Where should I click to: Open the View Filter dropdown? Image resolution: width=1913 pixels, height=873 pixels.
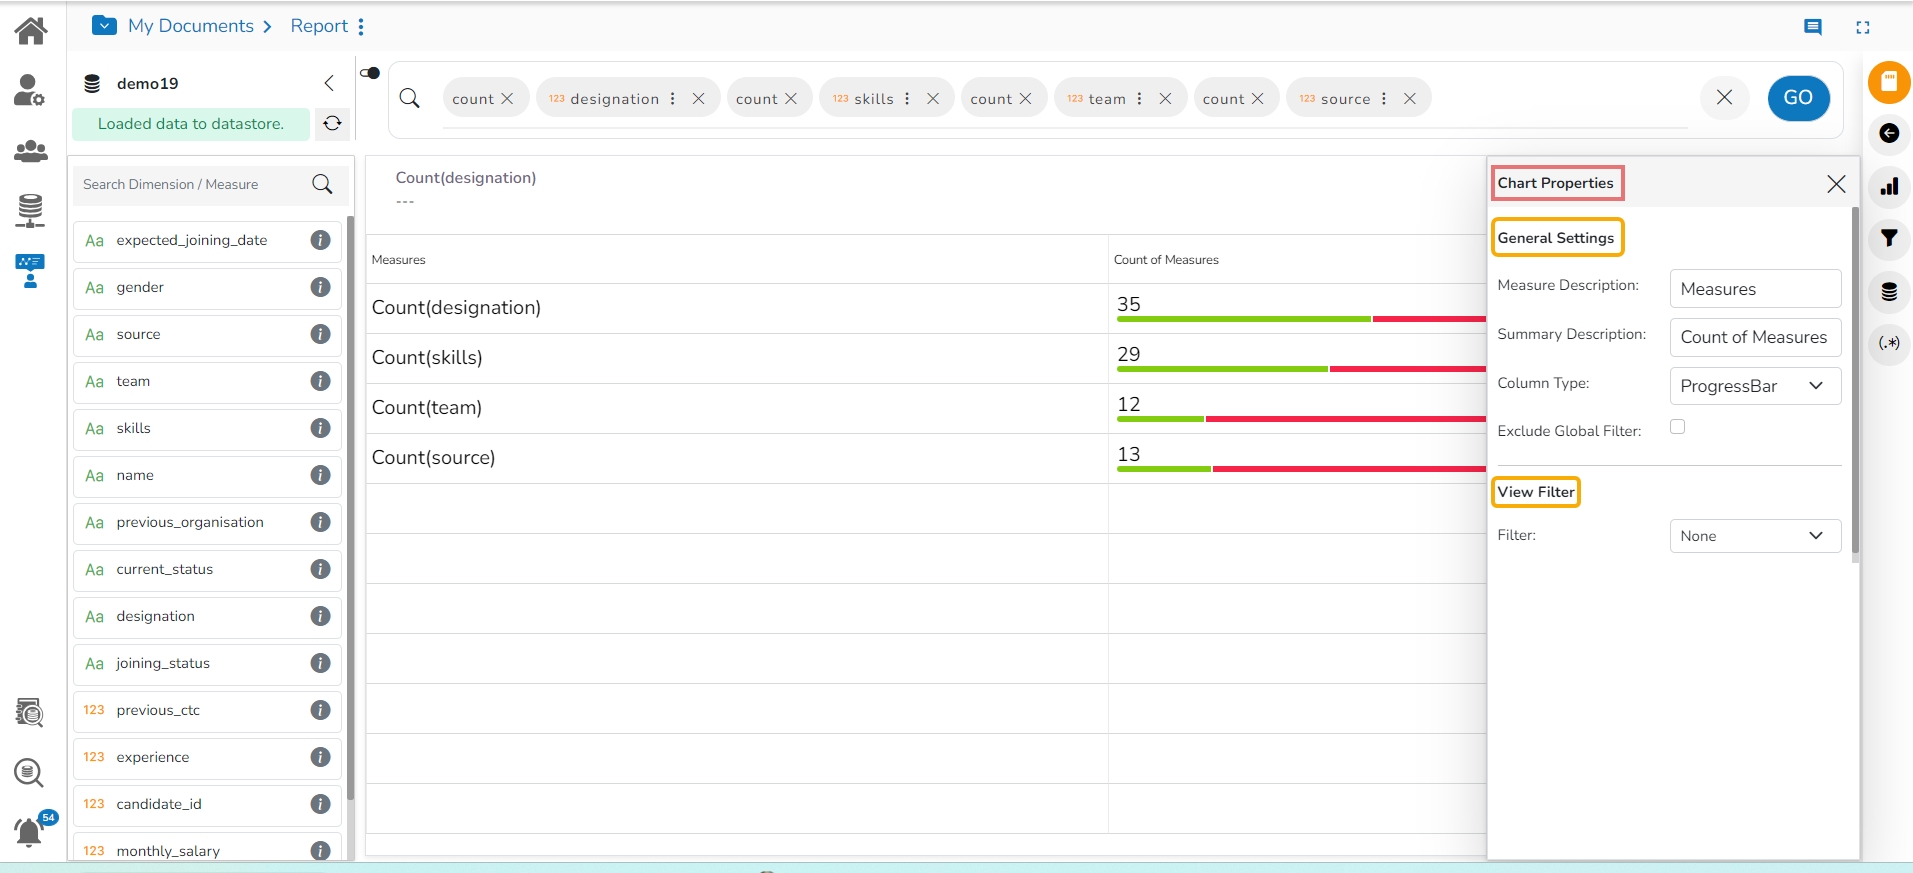click(1755, 536)
